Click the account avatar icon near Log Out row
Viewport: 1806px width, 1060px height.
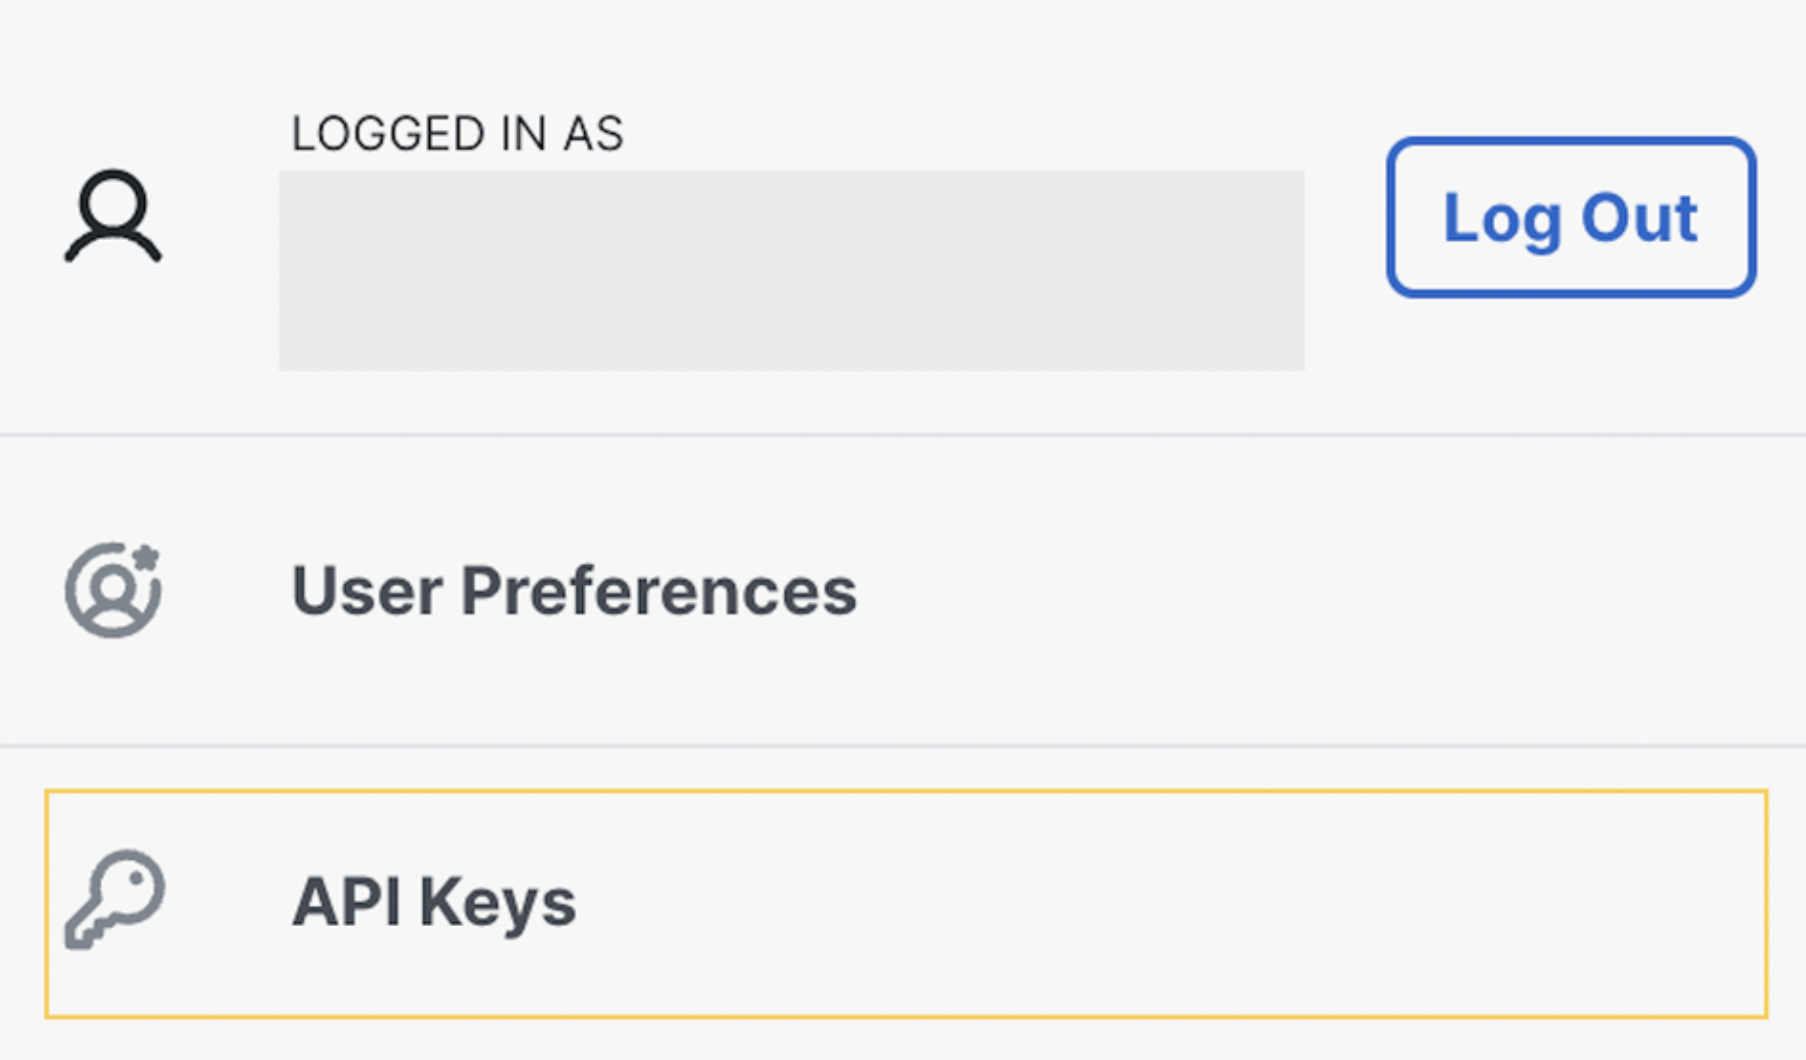[x=113, y=216]
